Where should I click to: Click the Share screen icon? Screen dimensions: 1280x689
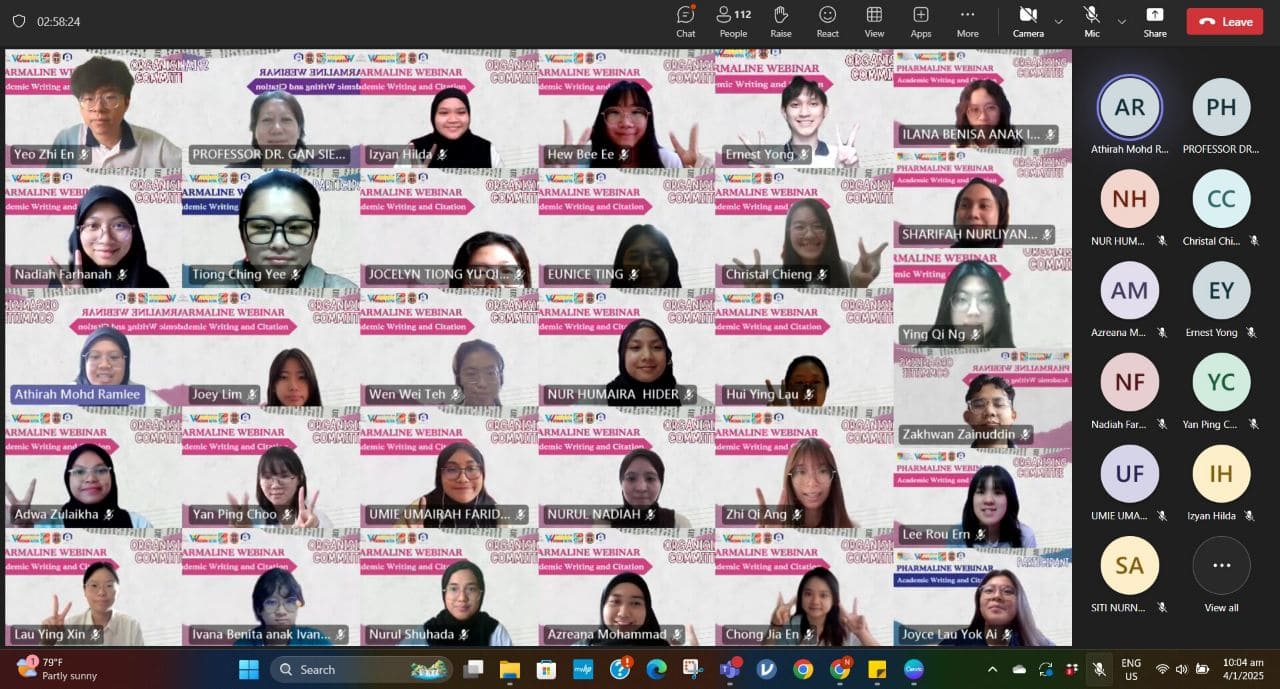[x=1155, y=21]
